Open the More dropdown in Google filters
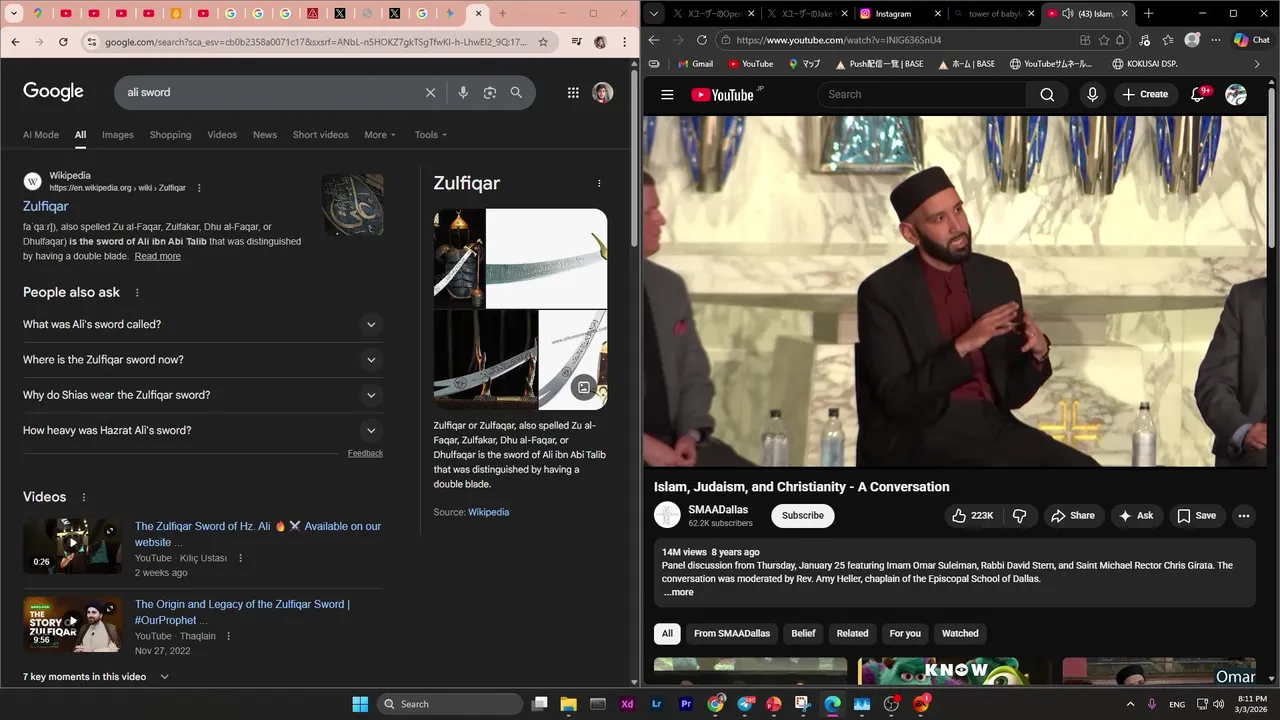Image resolution: width=1280 pixels, height=720 pixels. (x=380, y=135)
